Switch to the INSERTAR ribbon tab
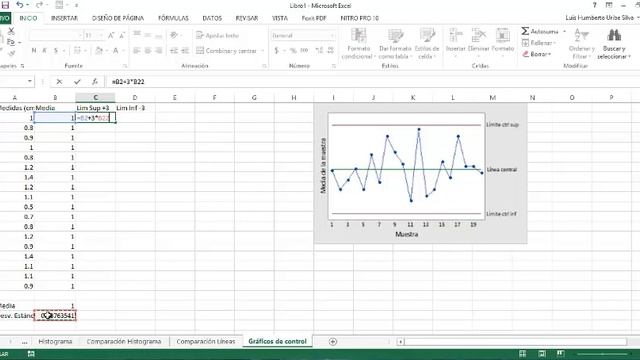Image resolution: width=640 pixels, height=360 pixels. (64, 18)
